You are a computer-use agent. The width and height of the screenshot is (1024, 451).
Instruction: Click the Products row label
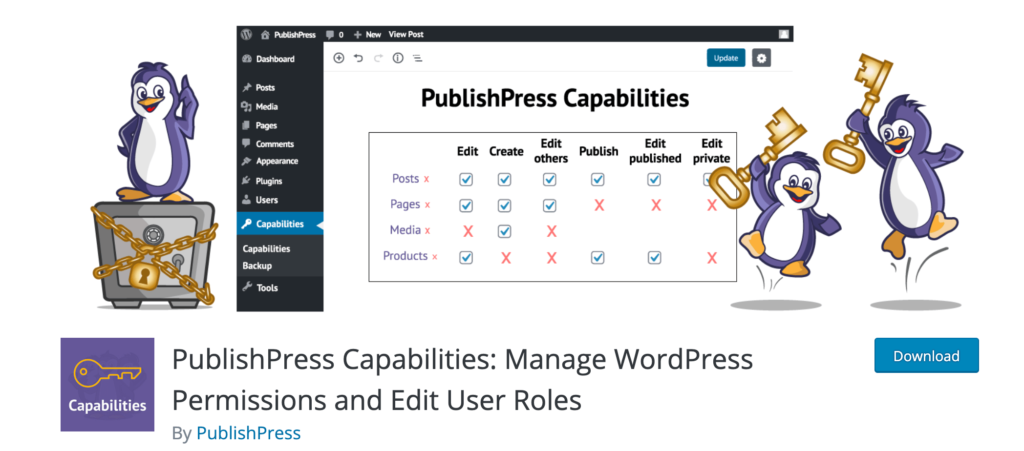coord(406,256)
